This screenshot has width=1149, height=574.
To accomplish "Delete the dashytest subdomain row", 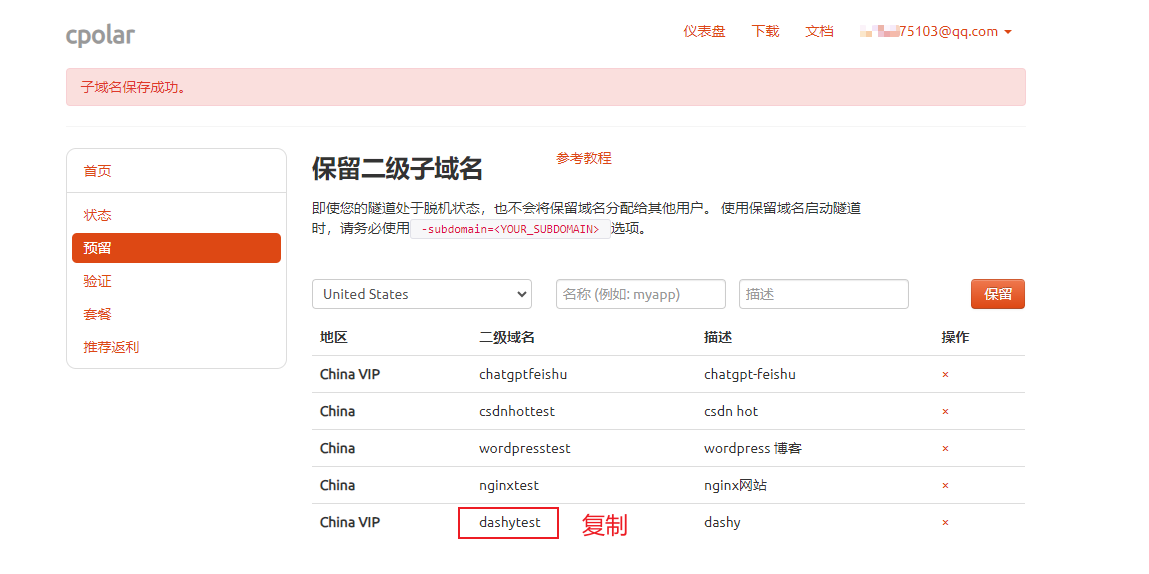I will [945, 523].
